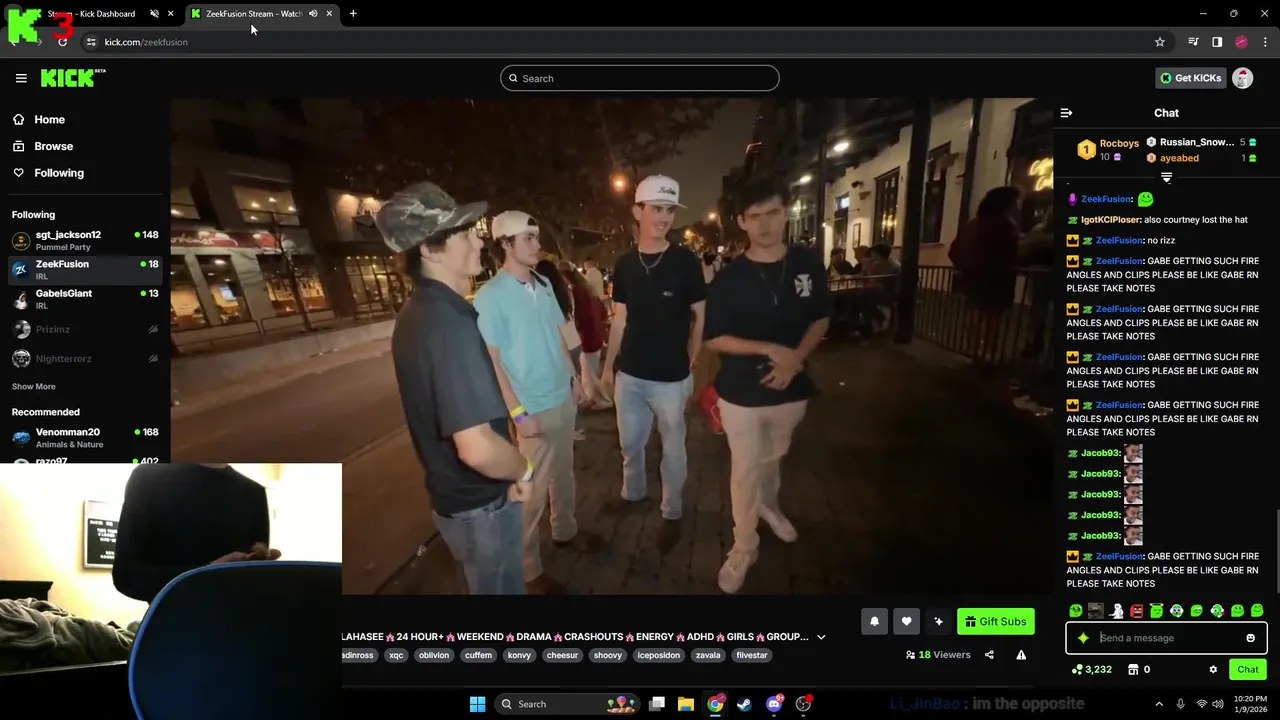Click the first Jacob93 username in chat
This screenshot has width=1280, height=720.
(x=1100, y=453)
